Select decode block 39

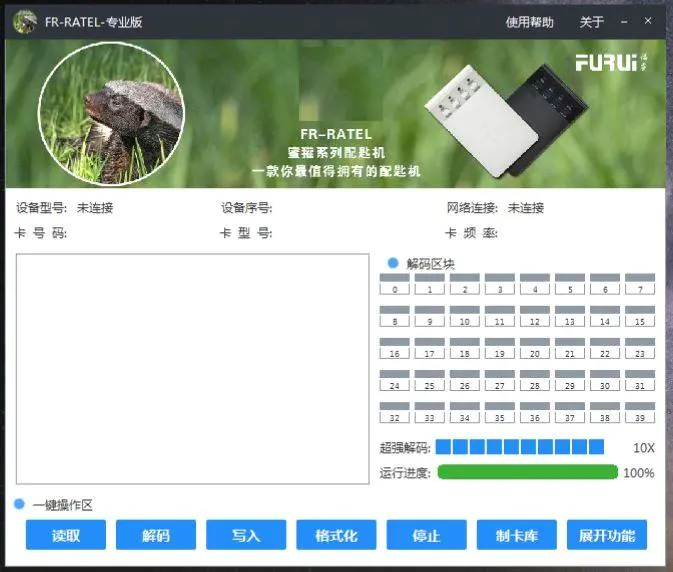pos(640,413)
